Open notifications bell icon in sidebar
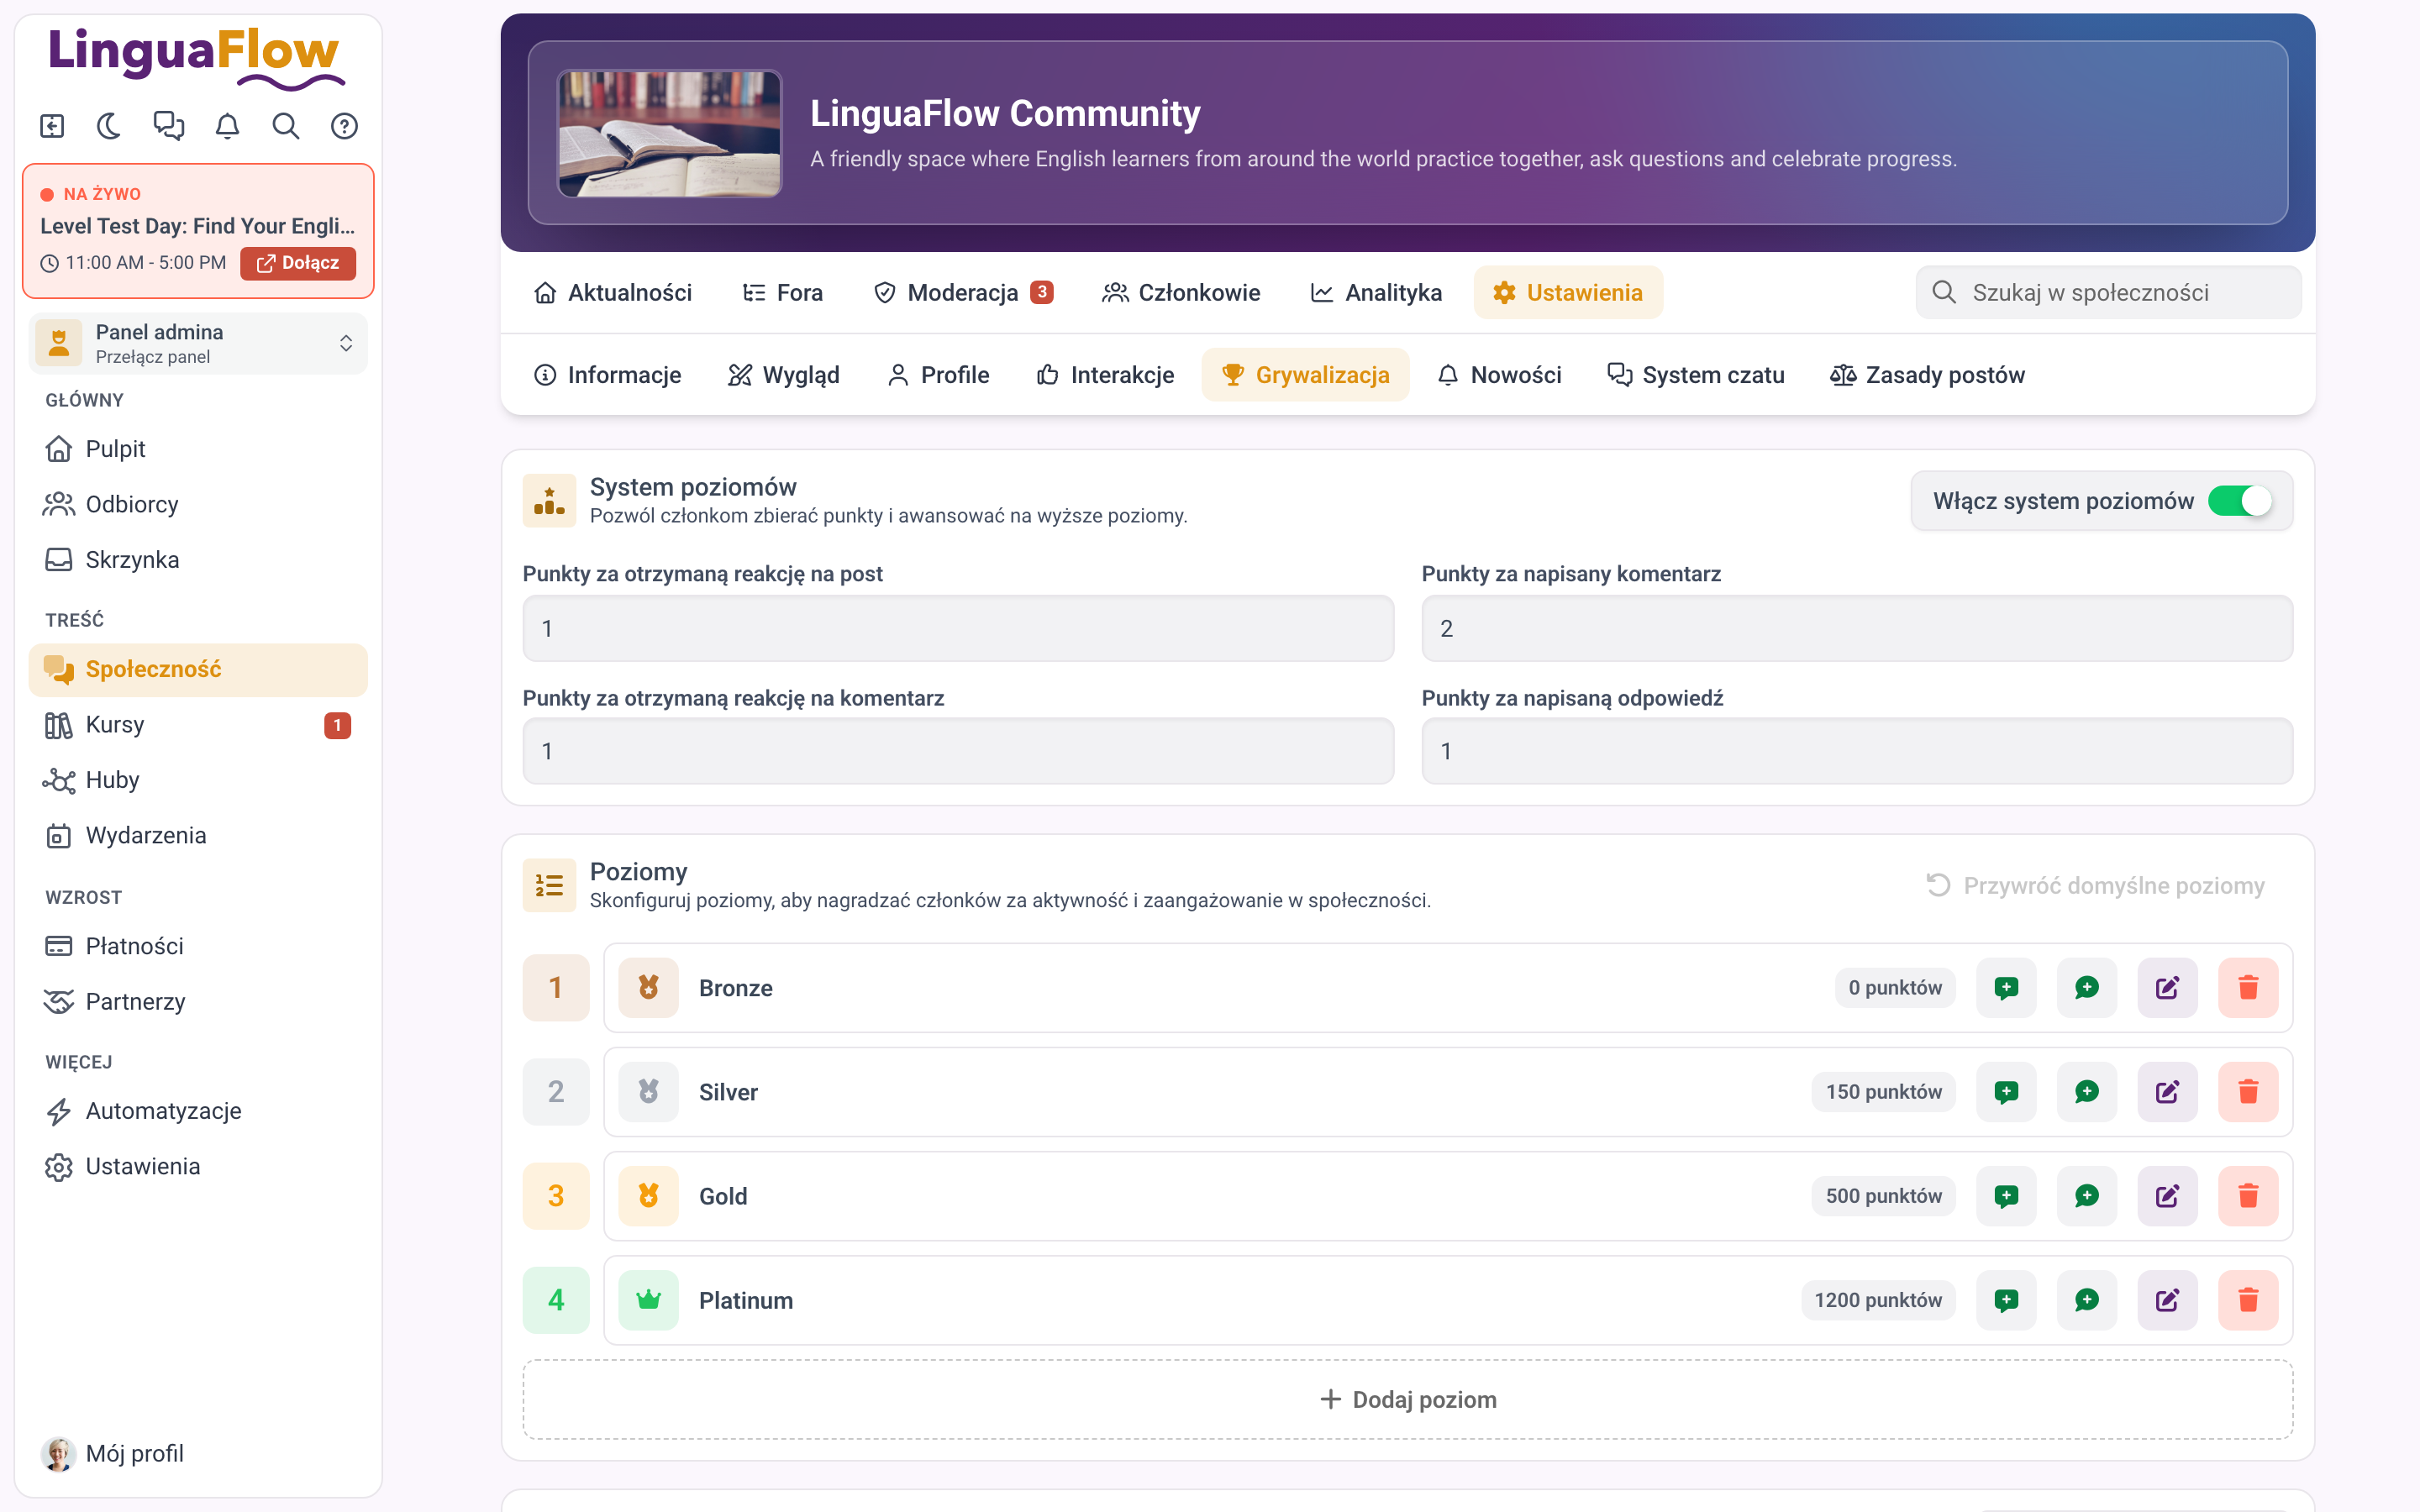 pyautogui.click(x=227, y=126)
